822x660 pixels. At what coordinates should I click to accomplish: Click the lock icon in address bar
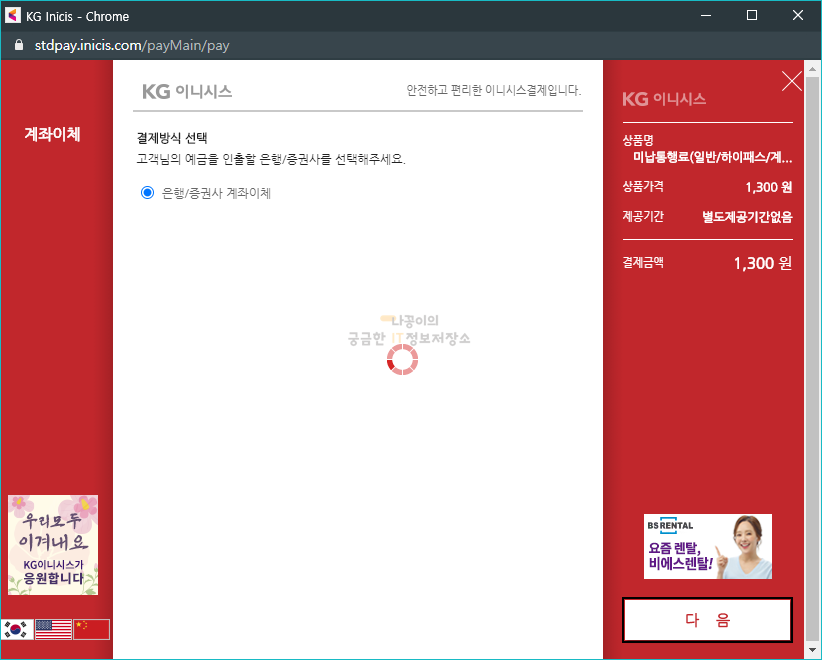(x=19, y=45)
